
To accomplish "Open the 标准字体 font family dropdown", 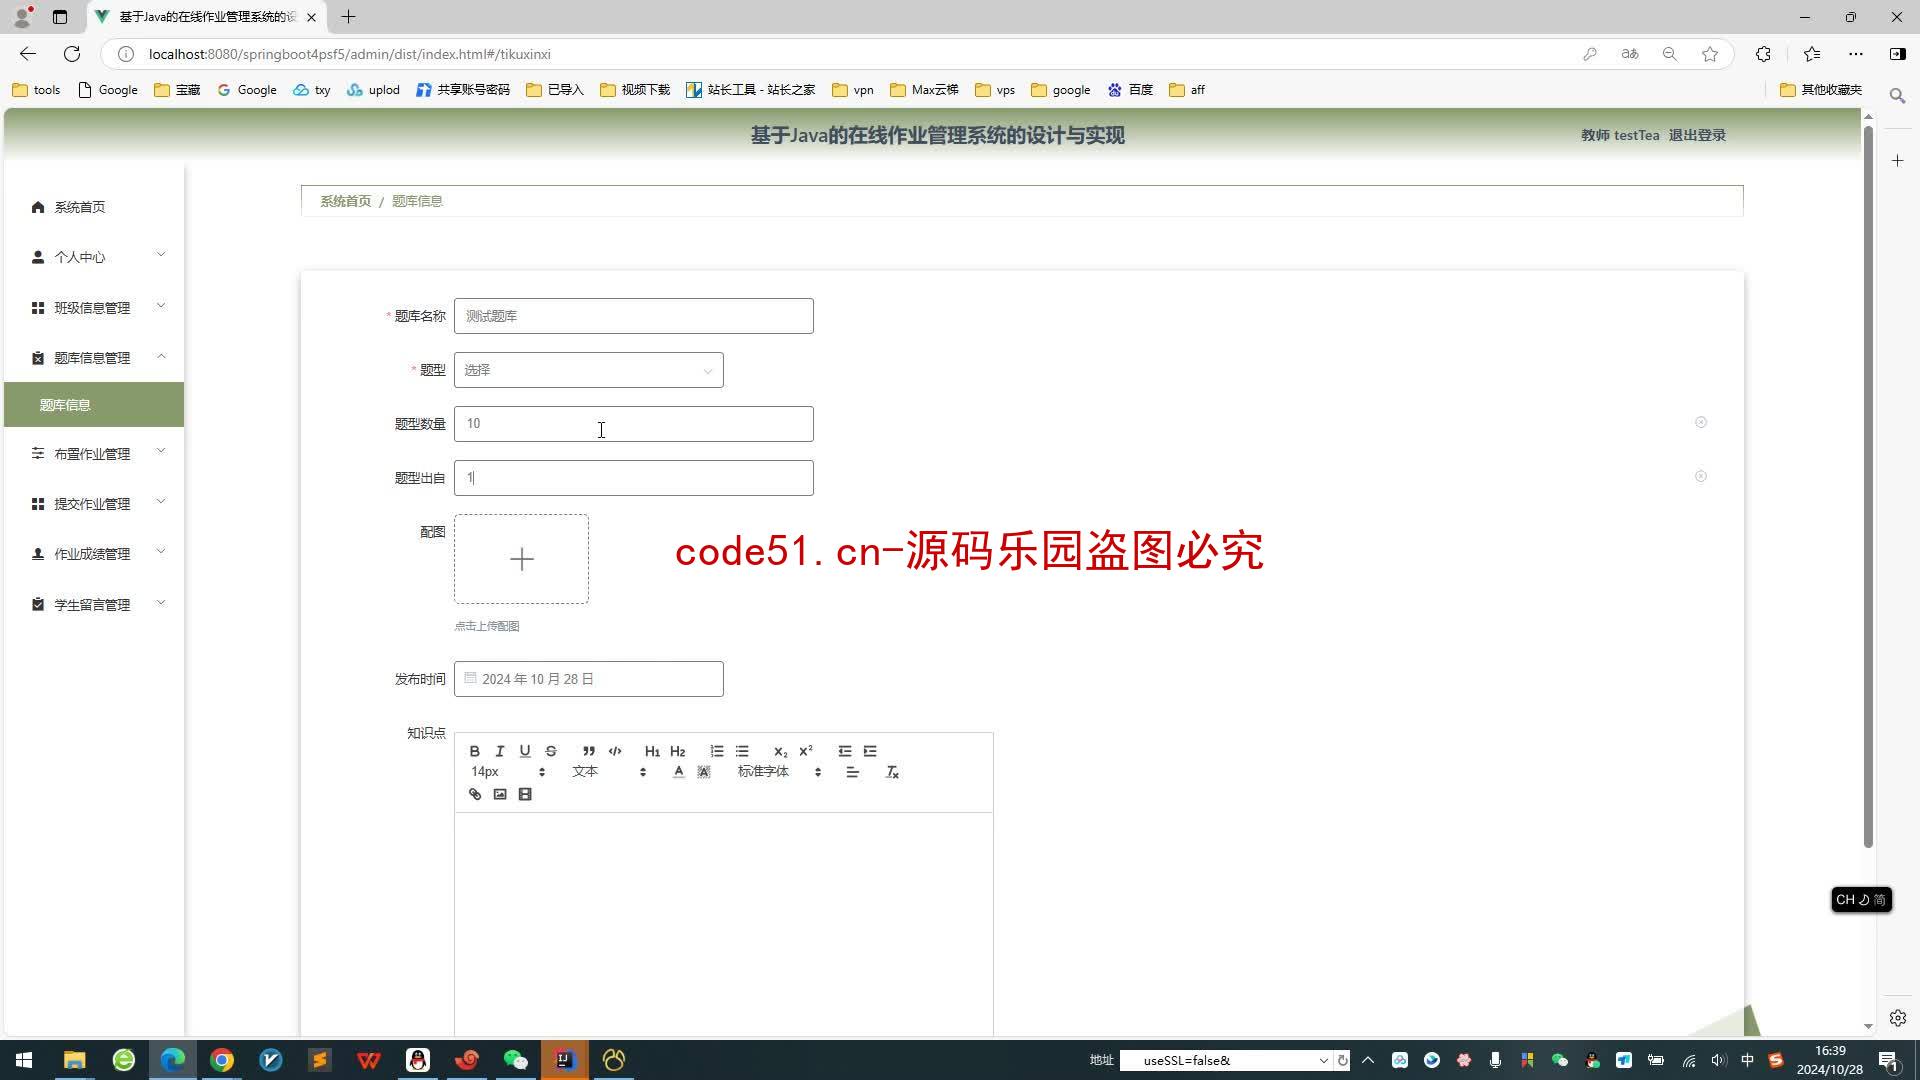I will (x=779, y=772).
